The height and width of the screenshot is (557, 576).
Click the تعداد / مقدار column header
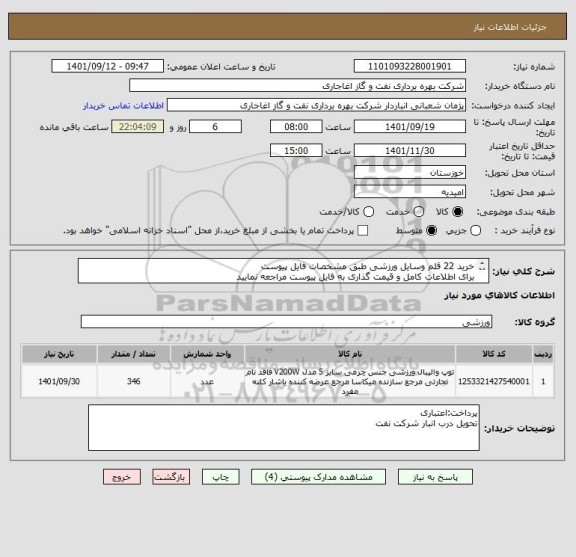tap(133, 354)
